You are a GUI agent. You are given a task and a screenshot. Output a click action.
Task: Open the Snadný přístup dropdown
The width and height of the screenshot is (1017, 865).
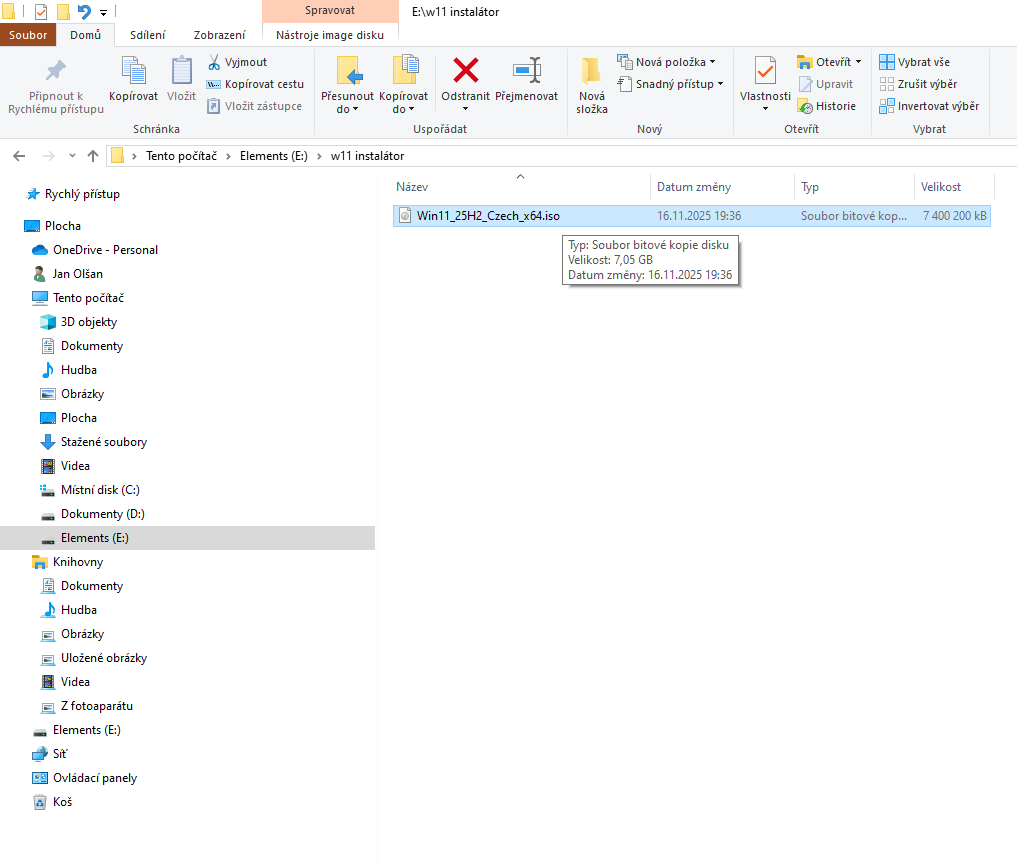tap(720, 84)
